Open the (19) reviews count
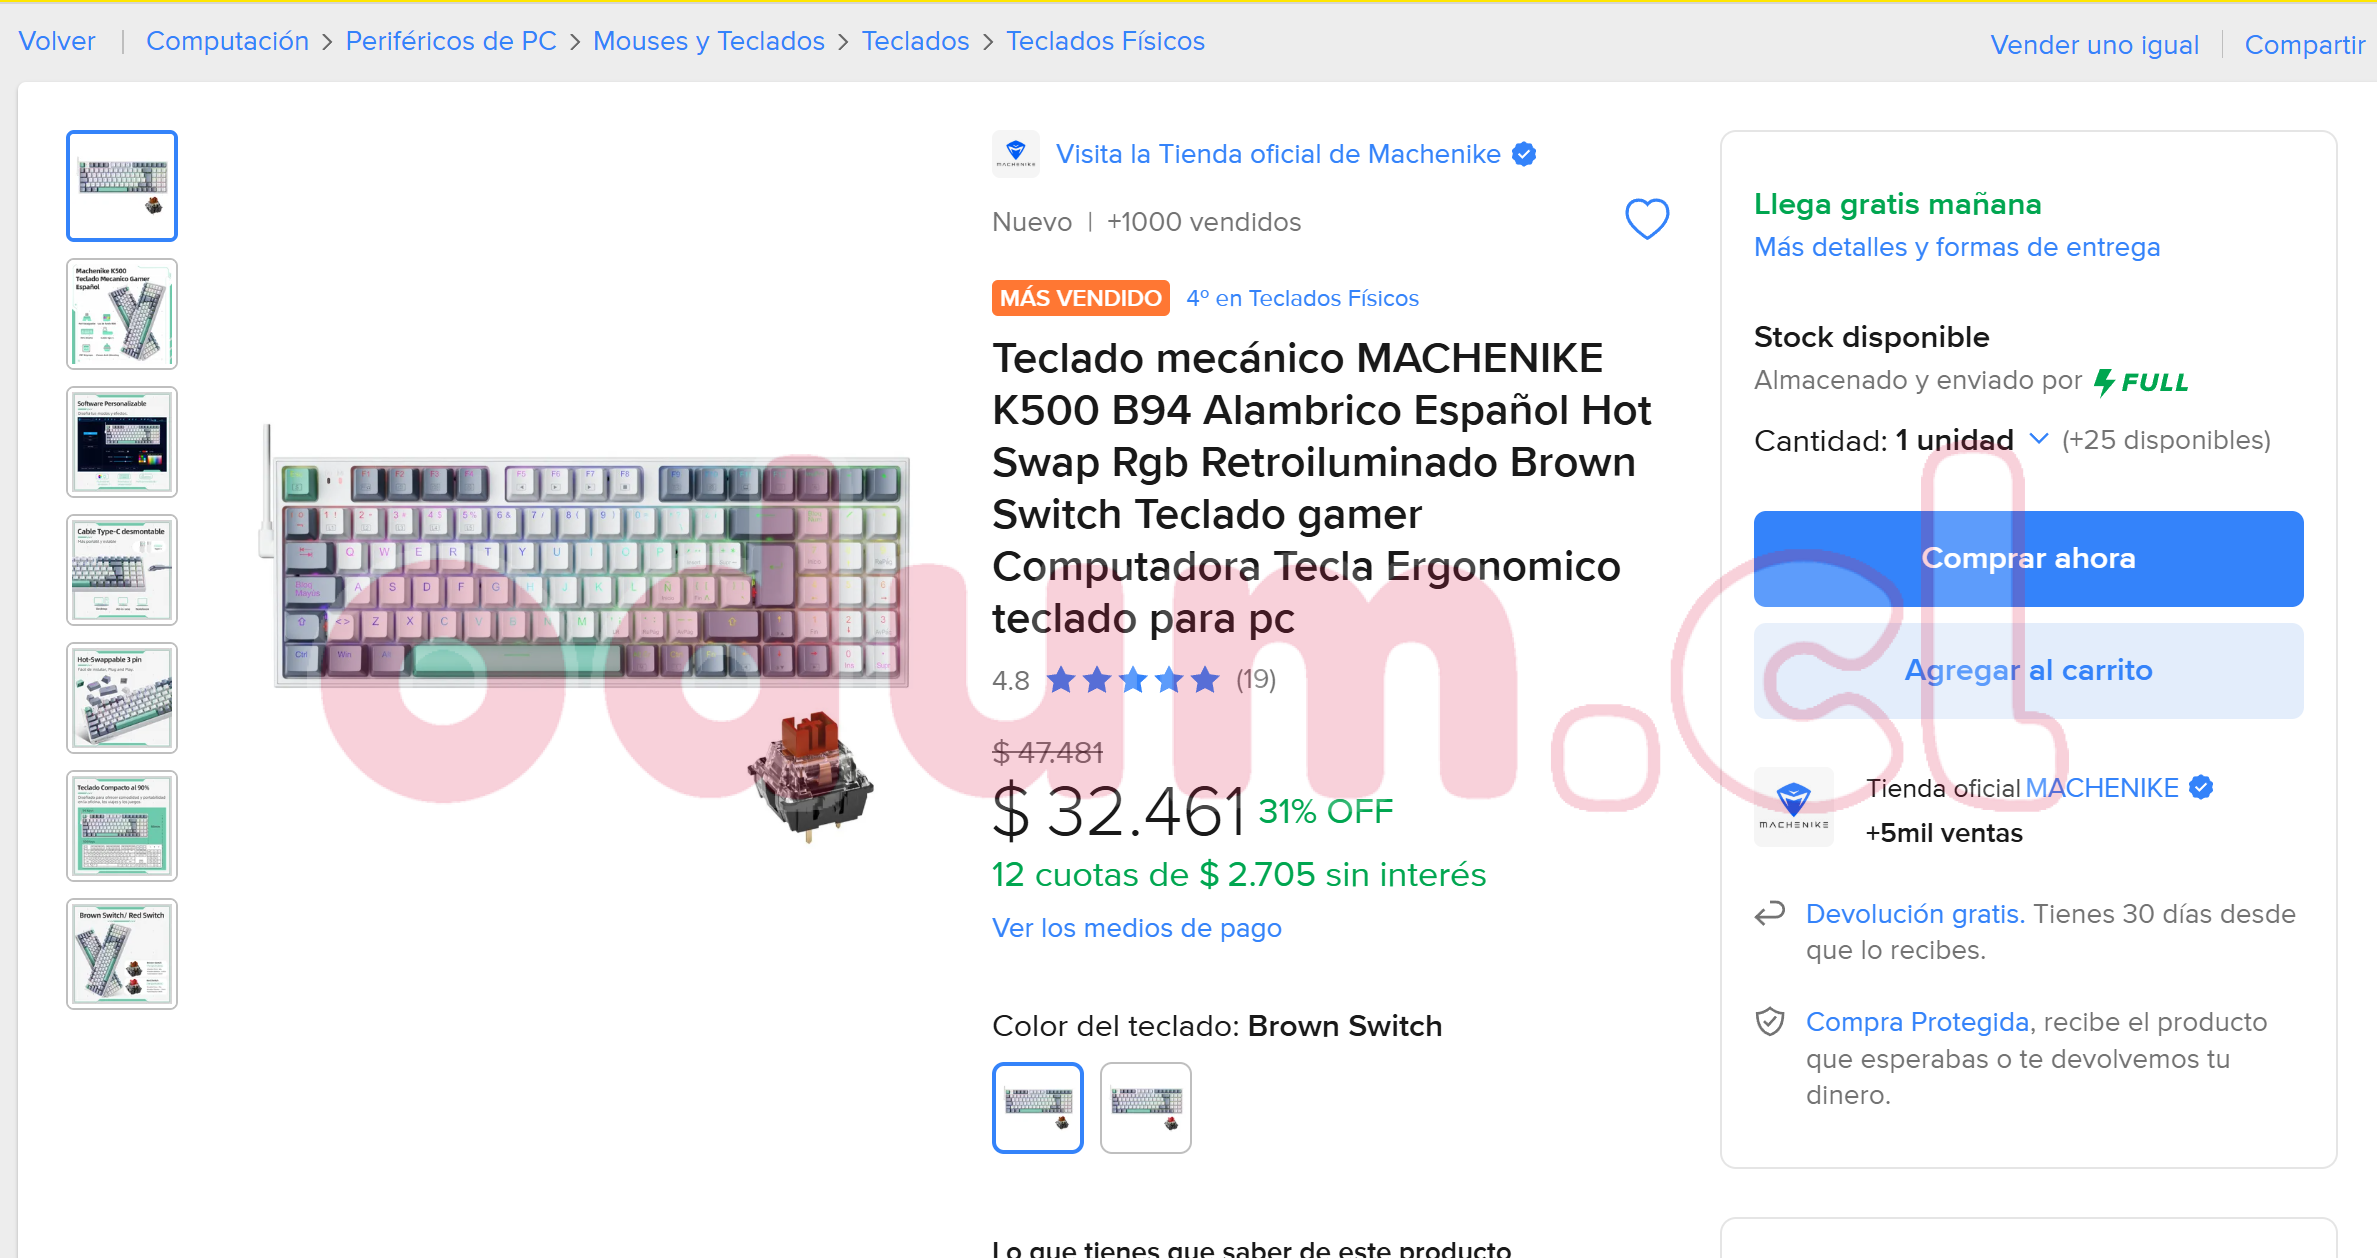This screenshot has height=1258, width=2377. [x=1255, y=680]
